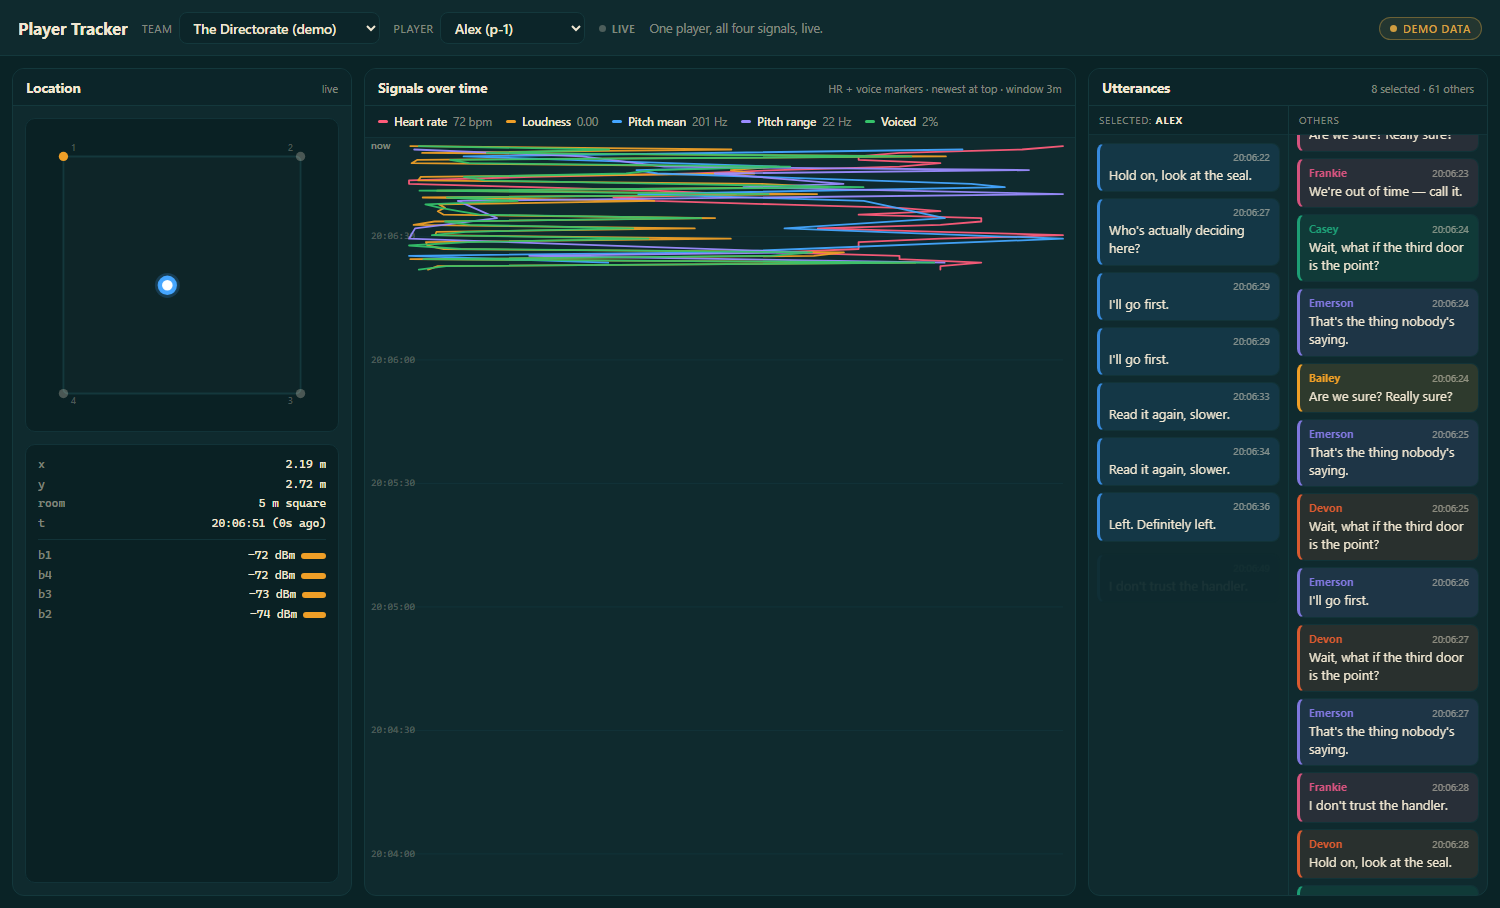This screenshot has height=908, width=1500.
Task: Open Casey's 20:06:24 third door utterance
Action: [x=1387, y=248]
